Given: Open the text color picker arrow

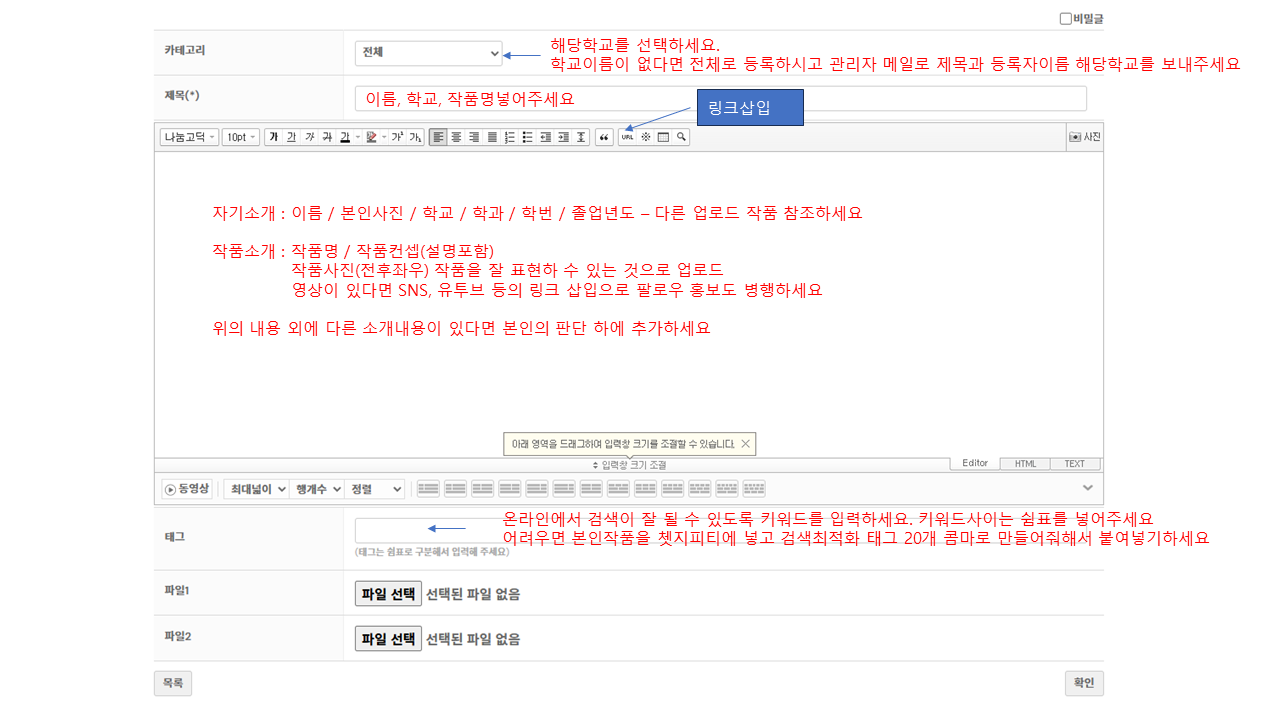Looking at the screenshot, I should [x=355, y=137].
